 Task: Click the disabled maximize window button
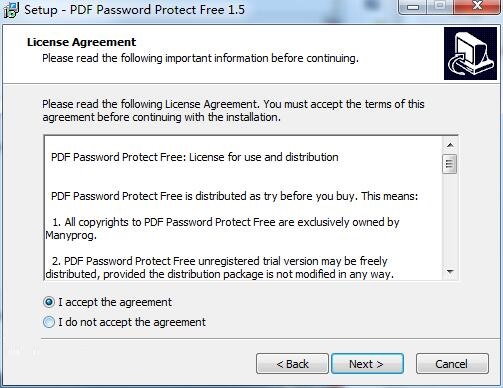pyautogui.click(x=440, y=7)
